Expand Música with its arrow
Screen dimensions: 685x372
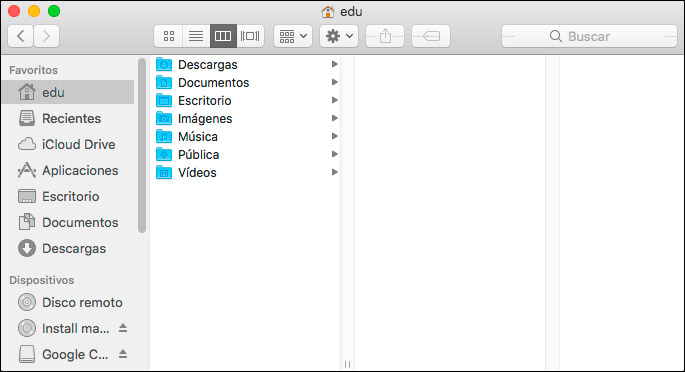coord(335,136)
